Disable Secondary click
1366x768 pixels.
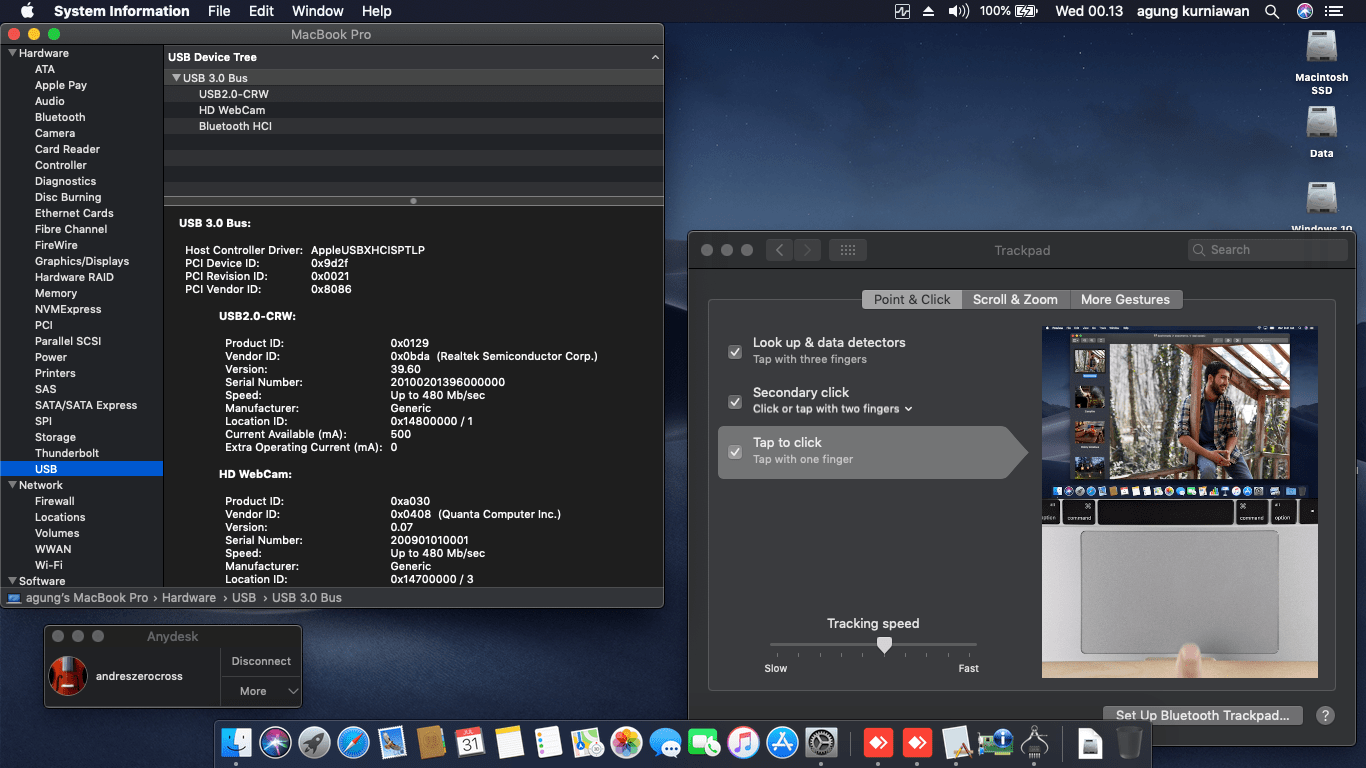734,402
